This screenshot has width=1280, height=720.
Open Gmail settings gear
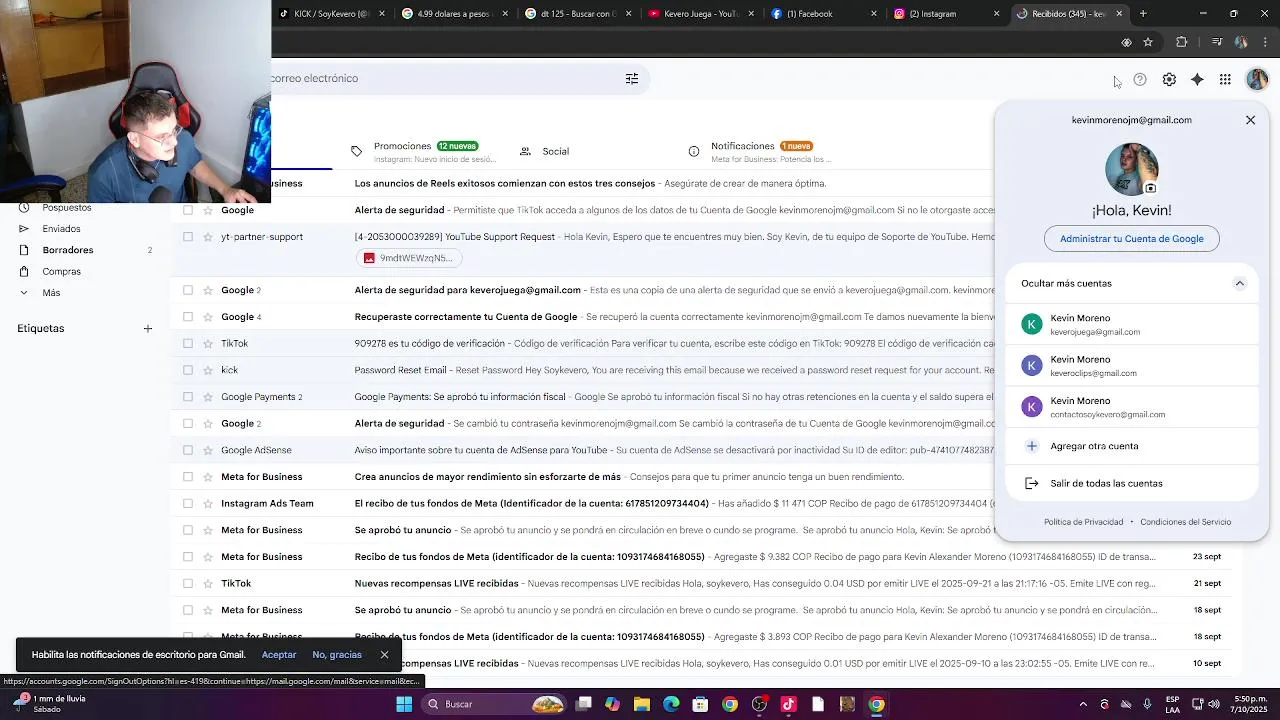point(1169,80)
